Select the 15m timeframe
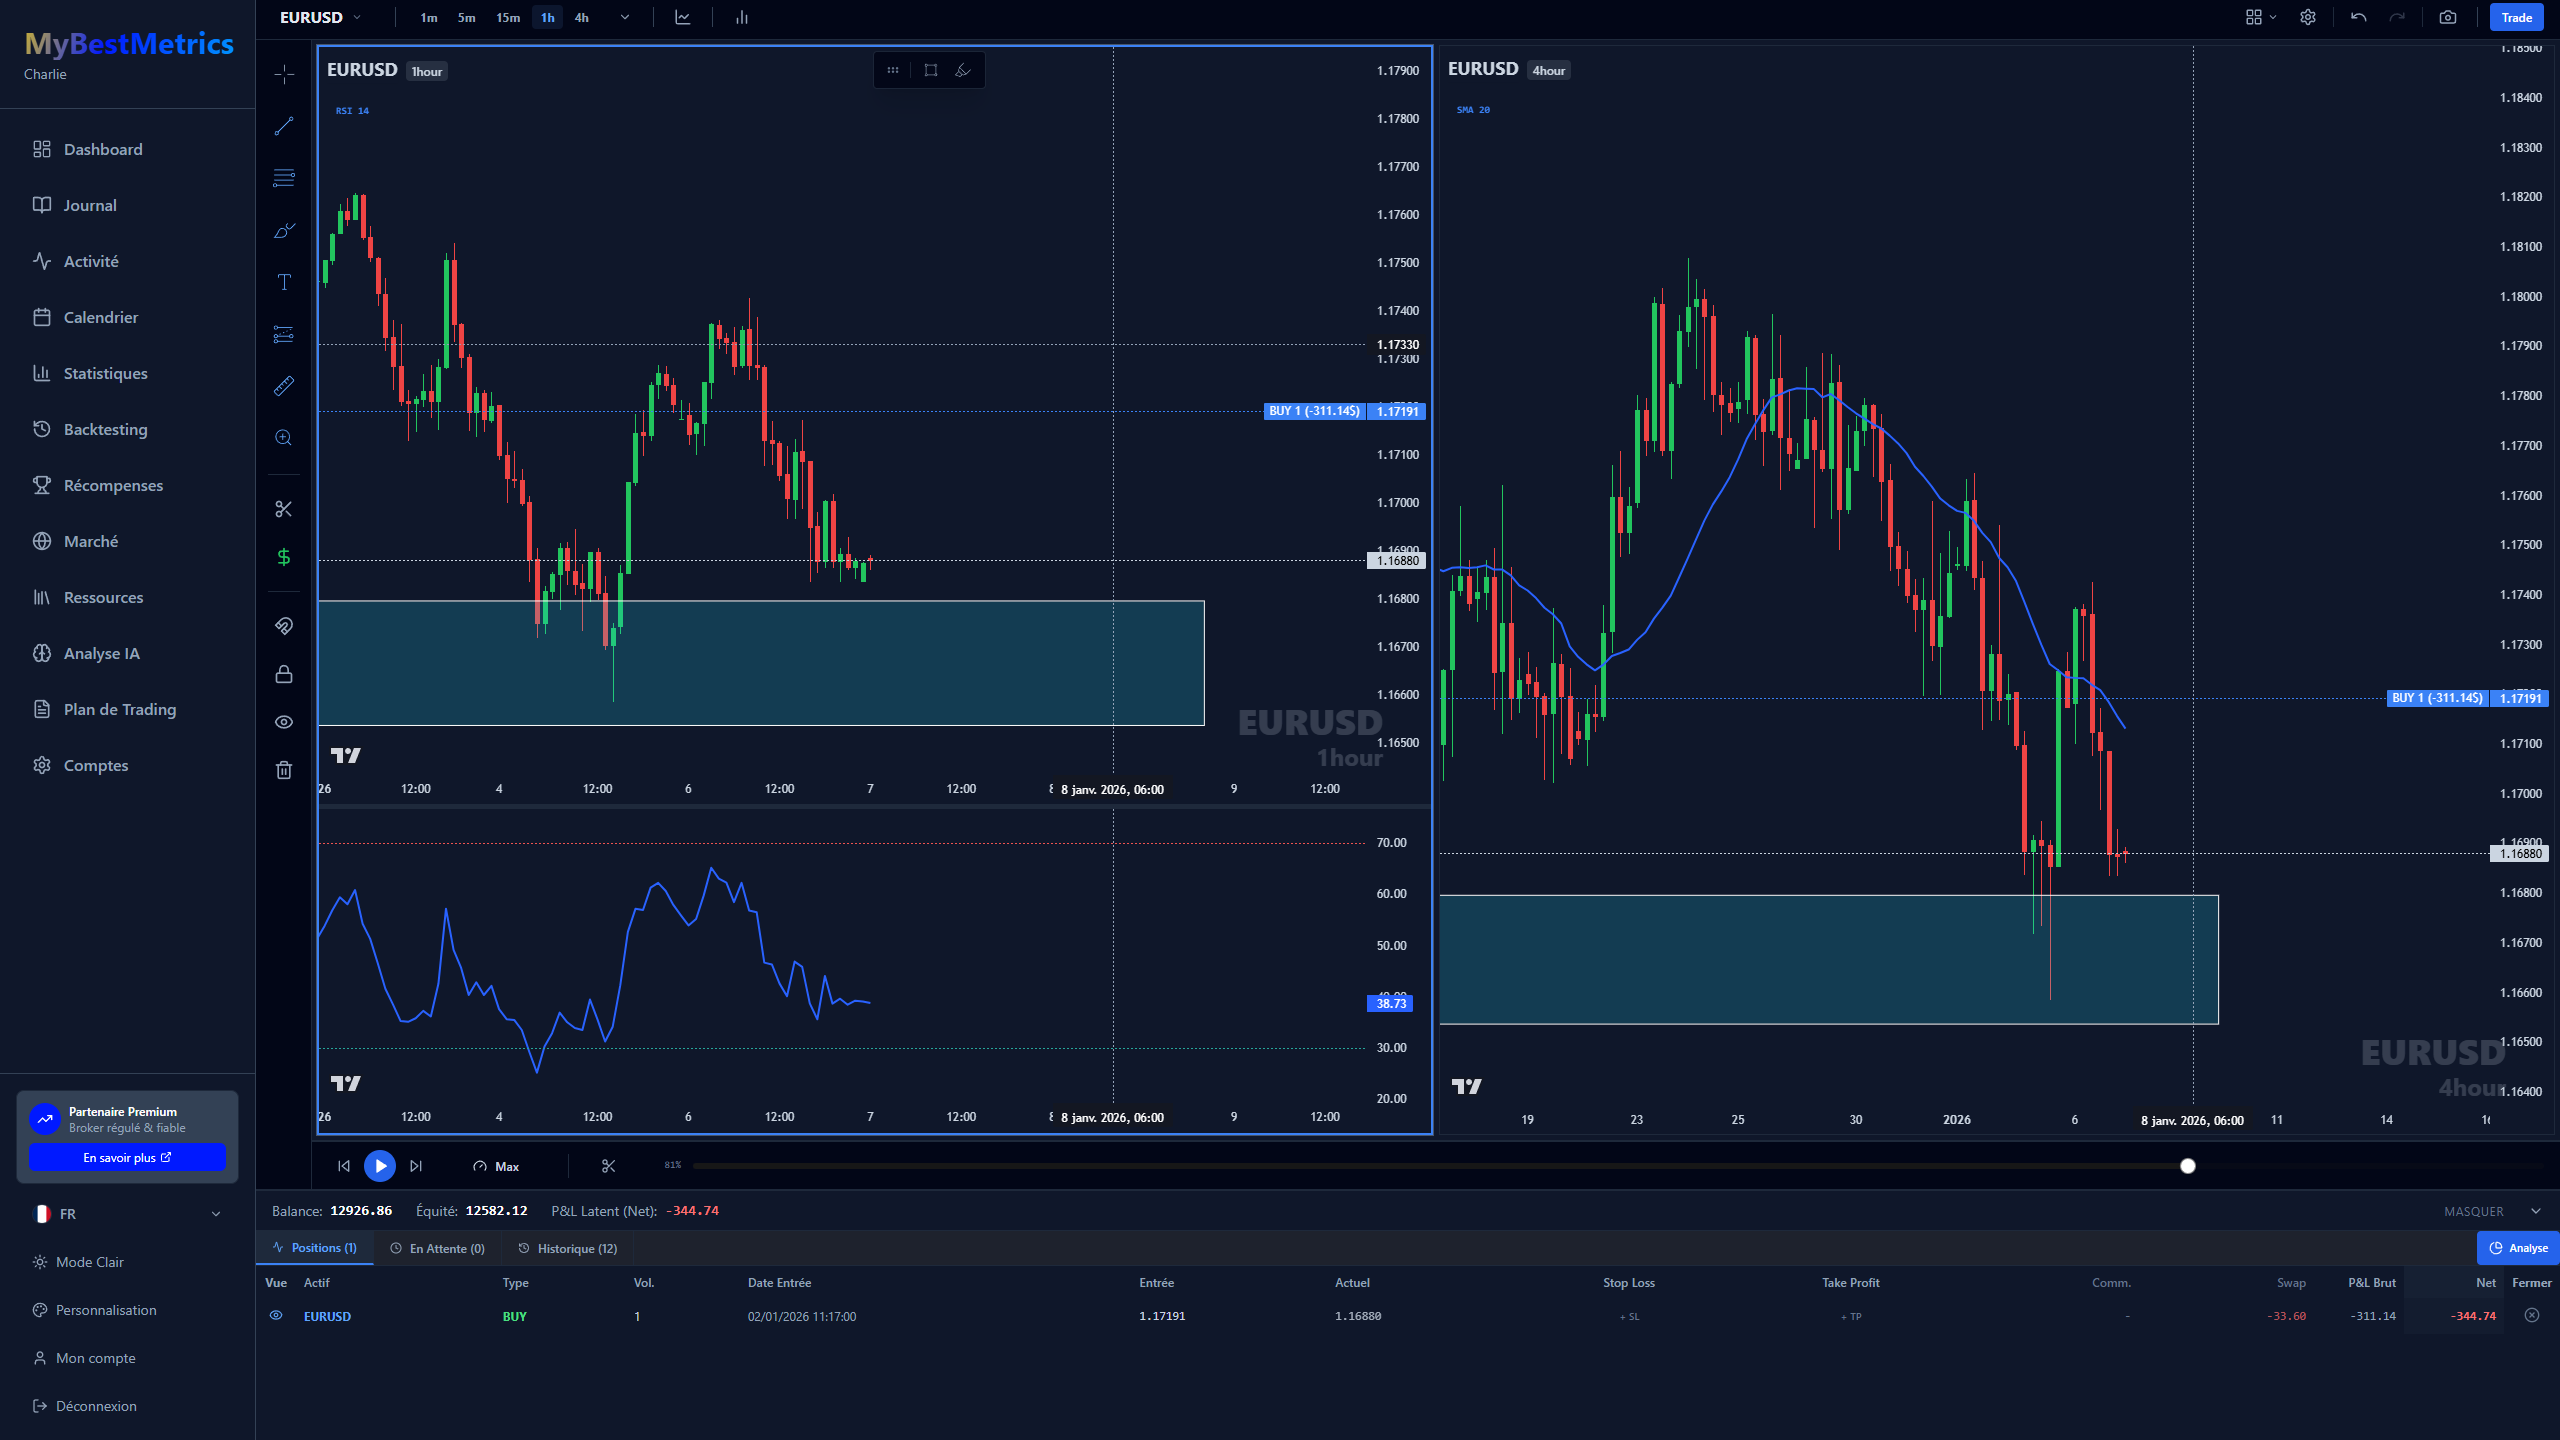This screenshot has height=1440, width=2560. point(508,17)
